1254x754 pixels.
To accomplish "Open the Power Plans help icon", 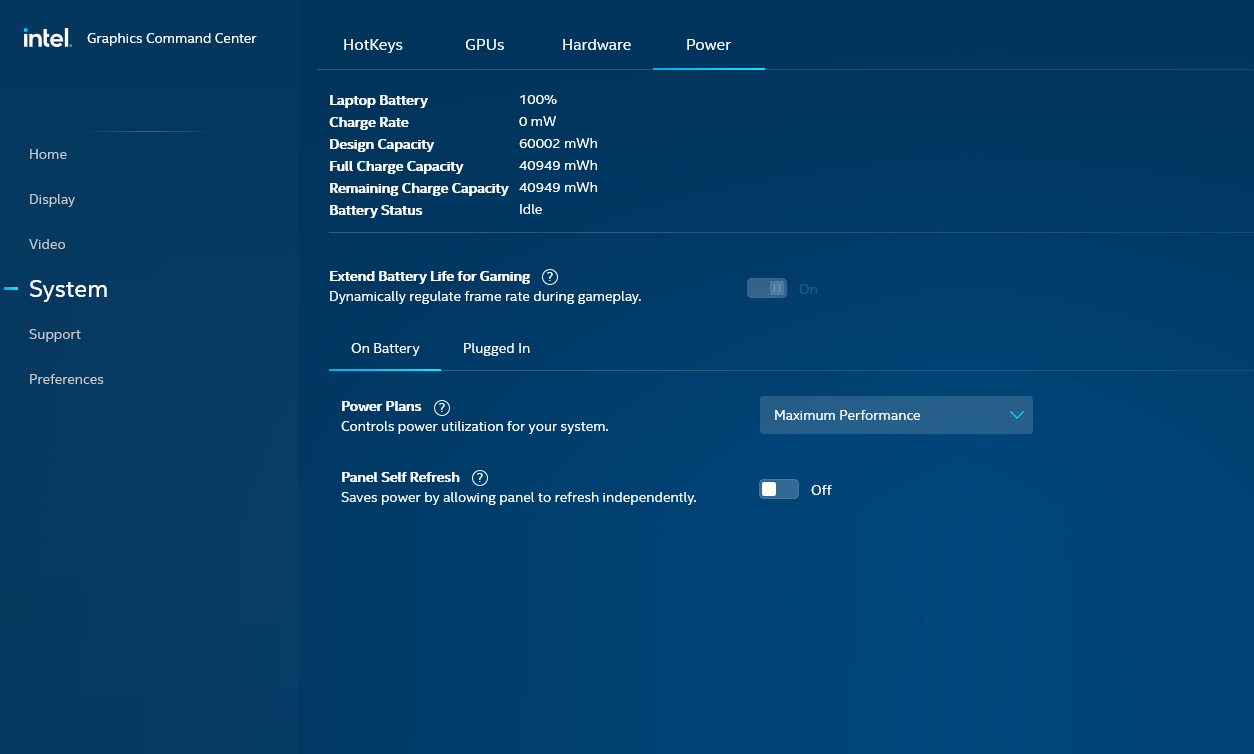I will [x=442, y=407].
